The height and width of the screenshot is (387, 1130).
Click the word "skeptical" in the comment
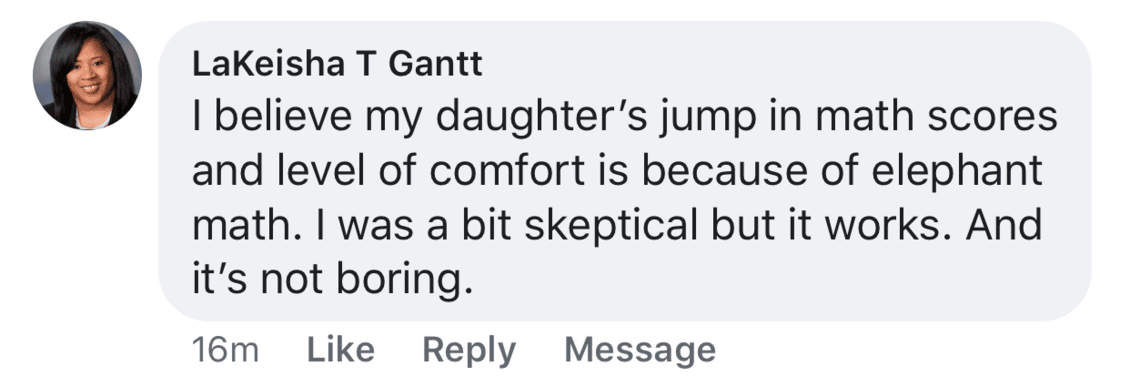612,227
